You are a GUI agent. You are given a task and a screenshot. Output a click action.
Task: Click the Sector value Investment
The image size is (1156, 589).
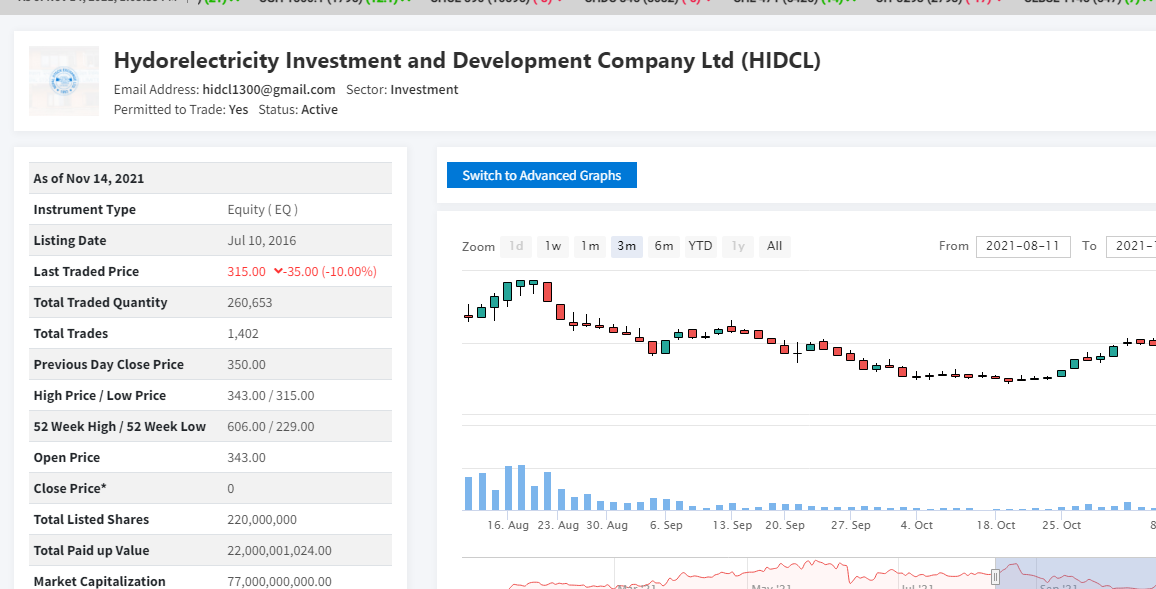click(425, 90)
